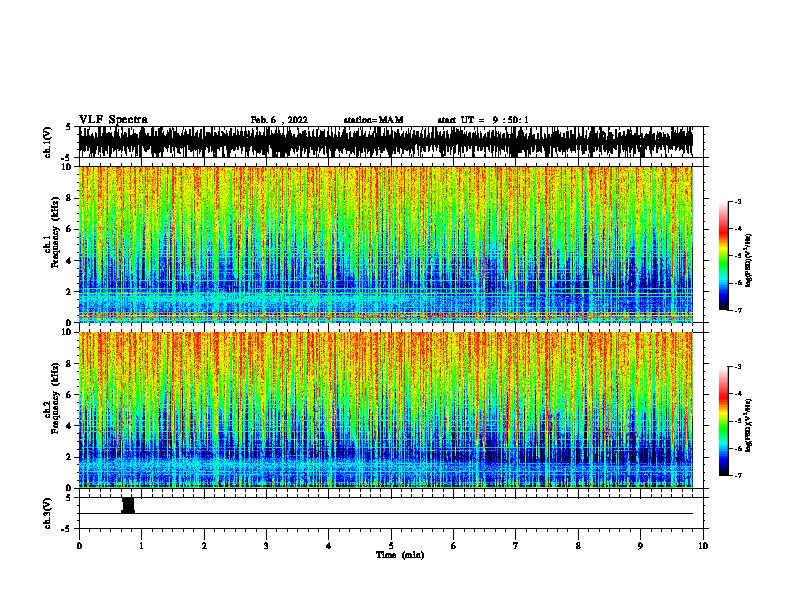Click the 'ch.3(V)' axis label

[x=48, y=514]
